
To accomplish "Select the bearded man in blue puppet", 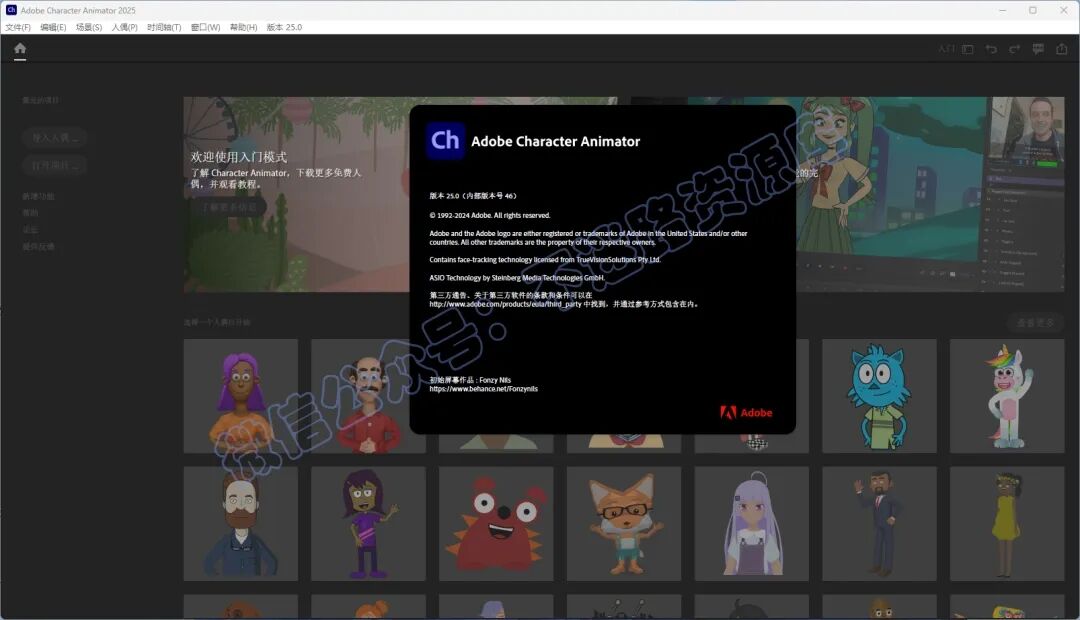I will 240,524.
